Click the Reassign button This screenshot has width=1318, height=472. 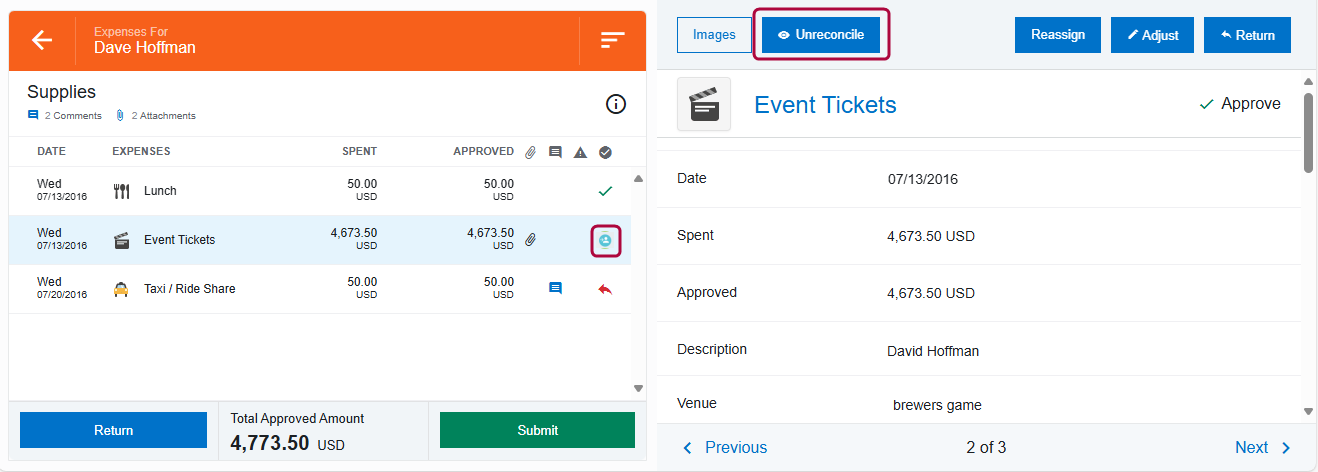[x=1057, y=35]
